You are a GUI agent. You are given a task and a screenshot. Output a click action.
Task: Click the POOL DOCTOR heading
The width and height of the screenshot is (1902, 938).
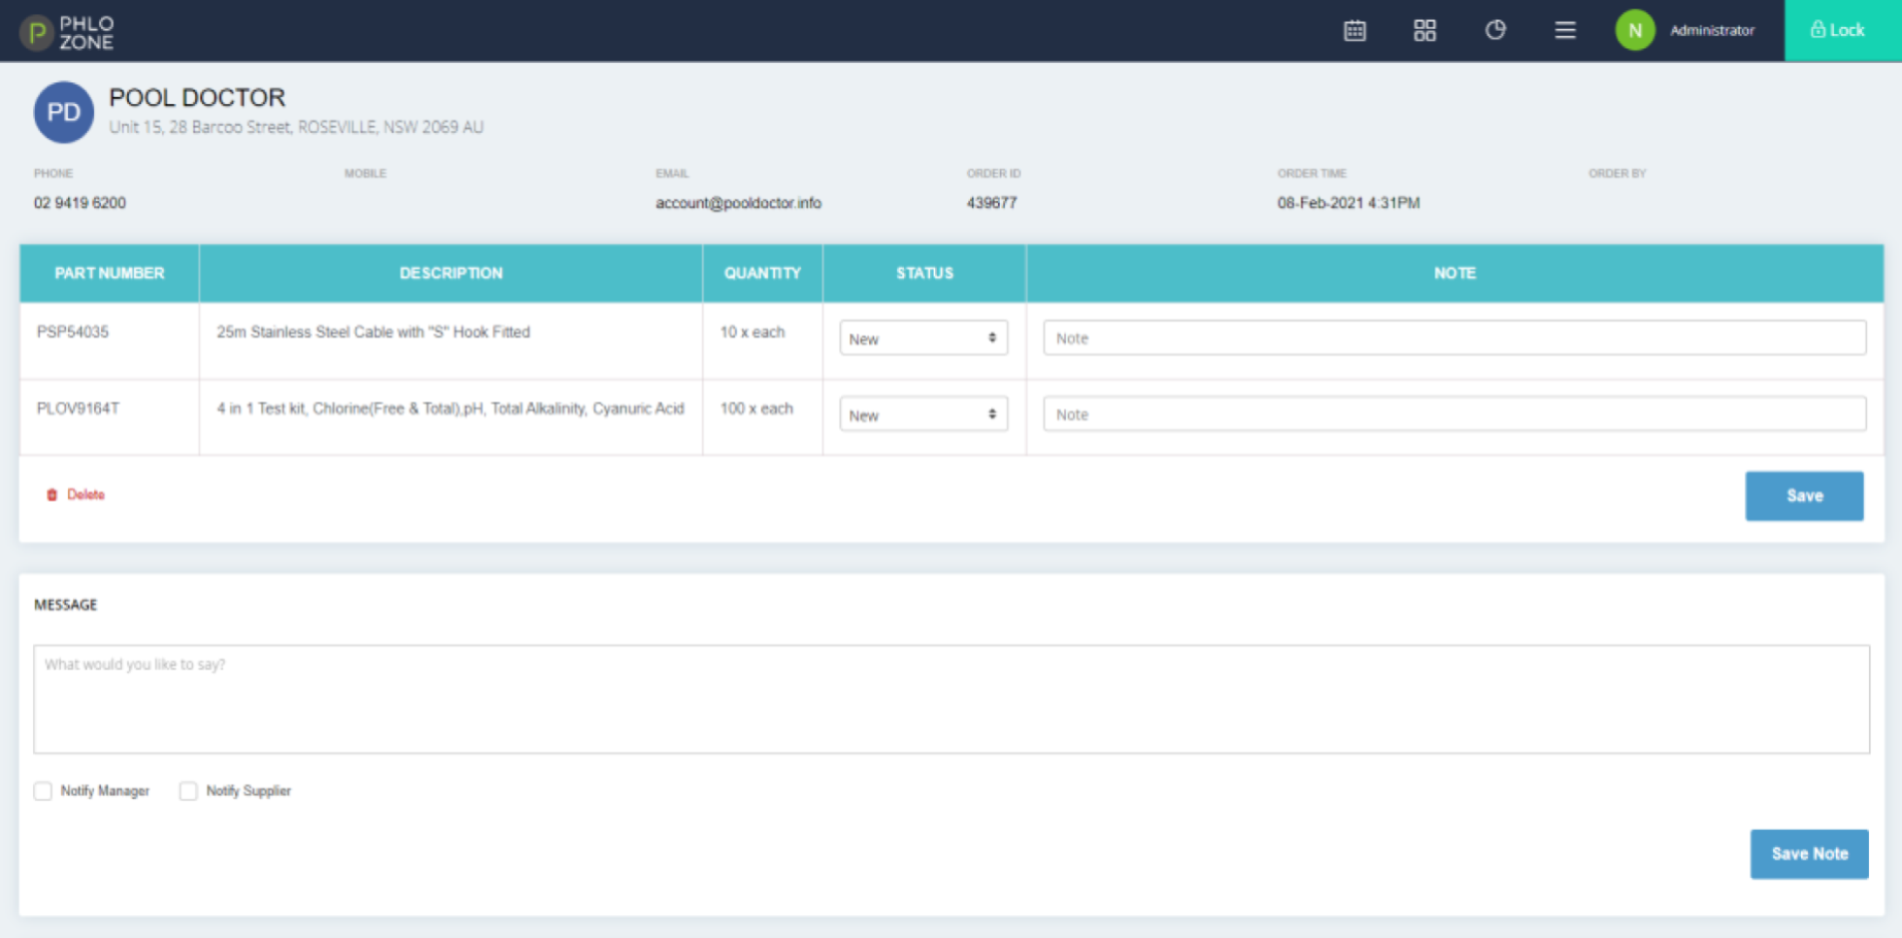pyautogui.click(x=197, y=97)
